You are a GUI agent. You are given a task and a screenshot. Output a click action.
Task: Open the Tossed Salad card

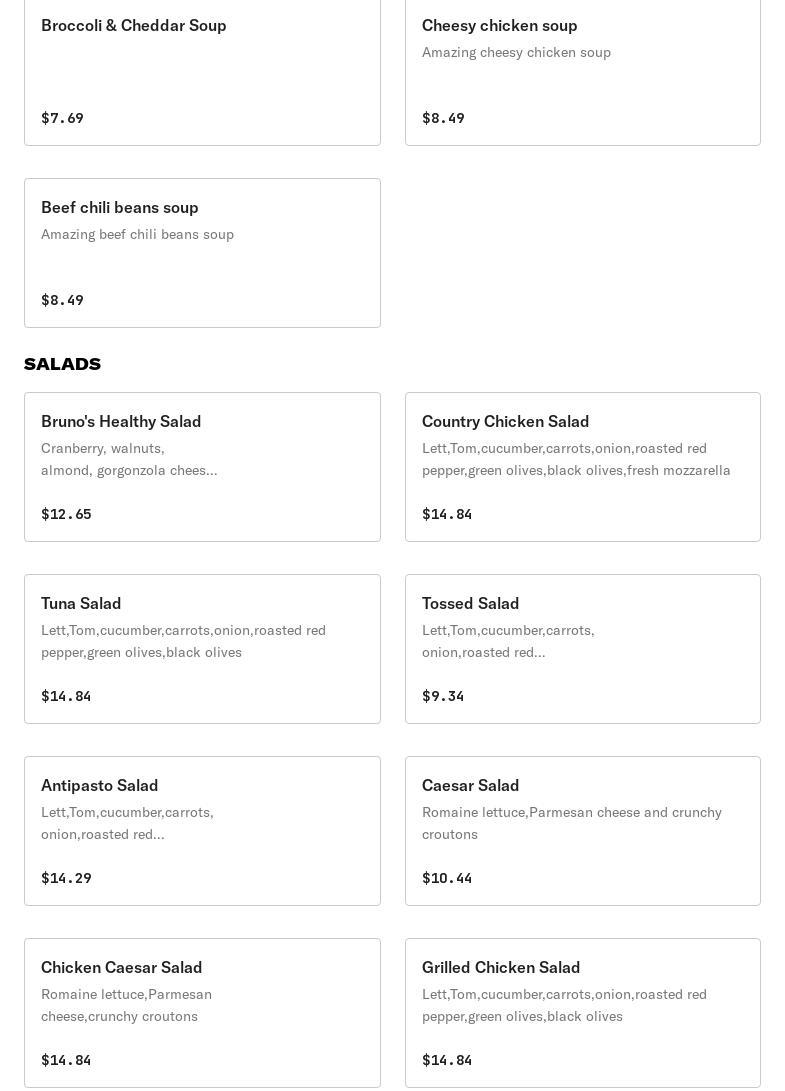[x=582, y=648]
